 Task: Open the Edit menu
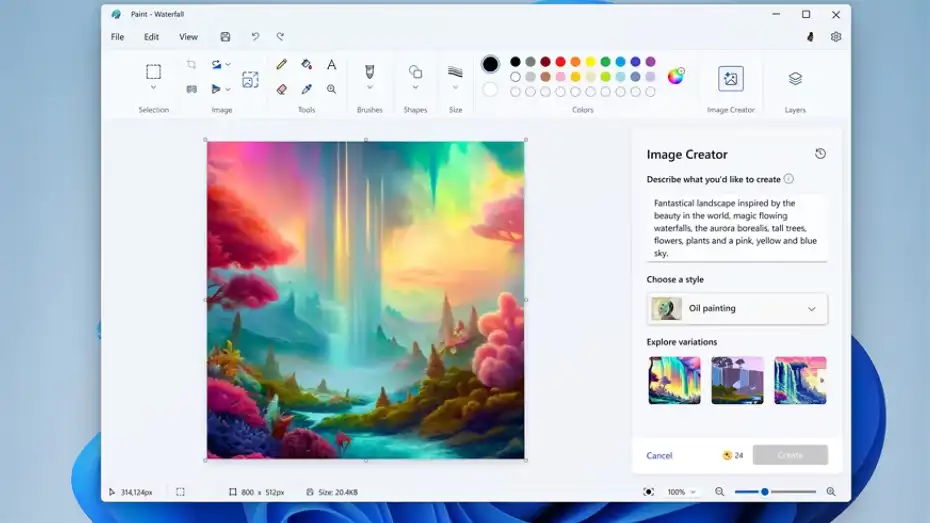(151, 37)
